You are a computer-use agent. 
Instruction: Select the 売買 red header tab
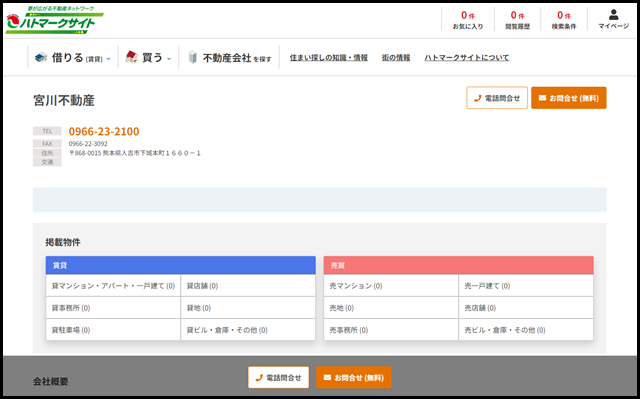click(x=458, y=265)
